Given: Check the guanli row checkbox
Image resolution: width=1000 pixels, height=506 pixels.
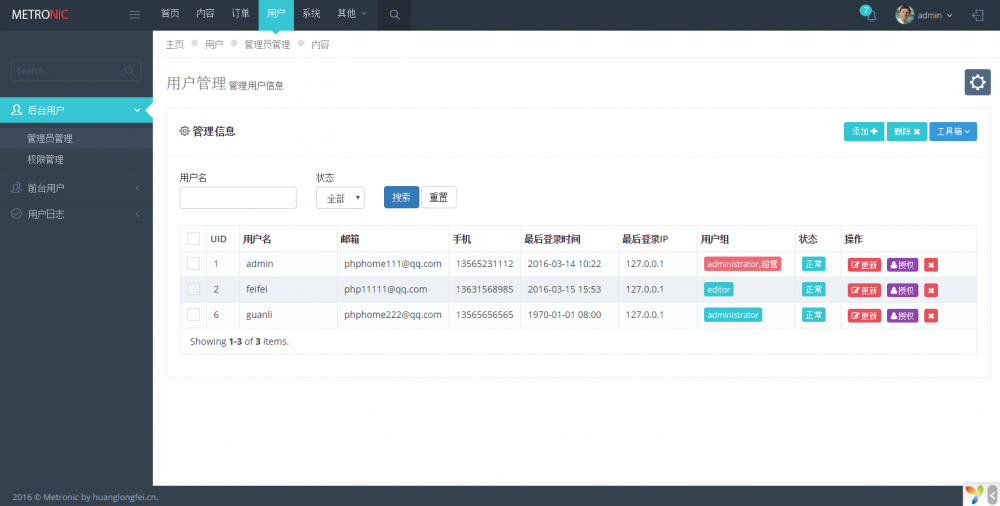Looking at the screenshot, I should (x=193, y=315).
